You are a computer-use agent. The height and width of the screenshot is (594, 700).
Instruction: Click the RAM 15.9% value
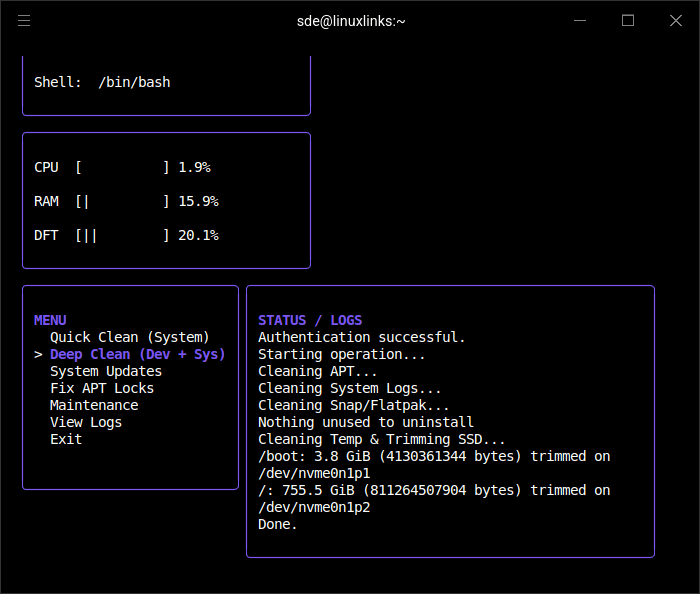198,201
